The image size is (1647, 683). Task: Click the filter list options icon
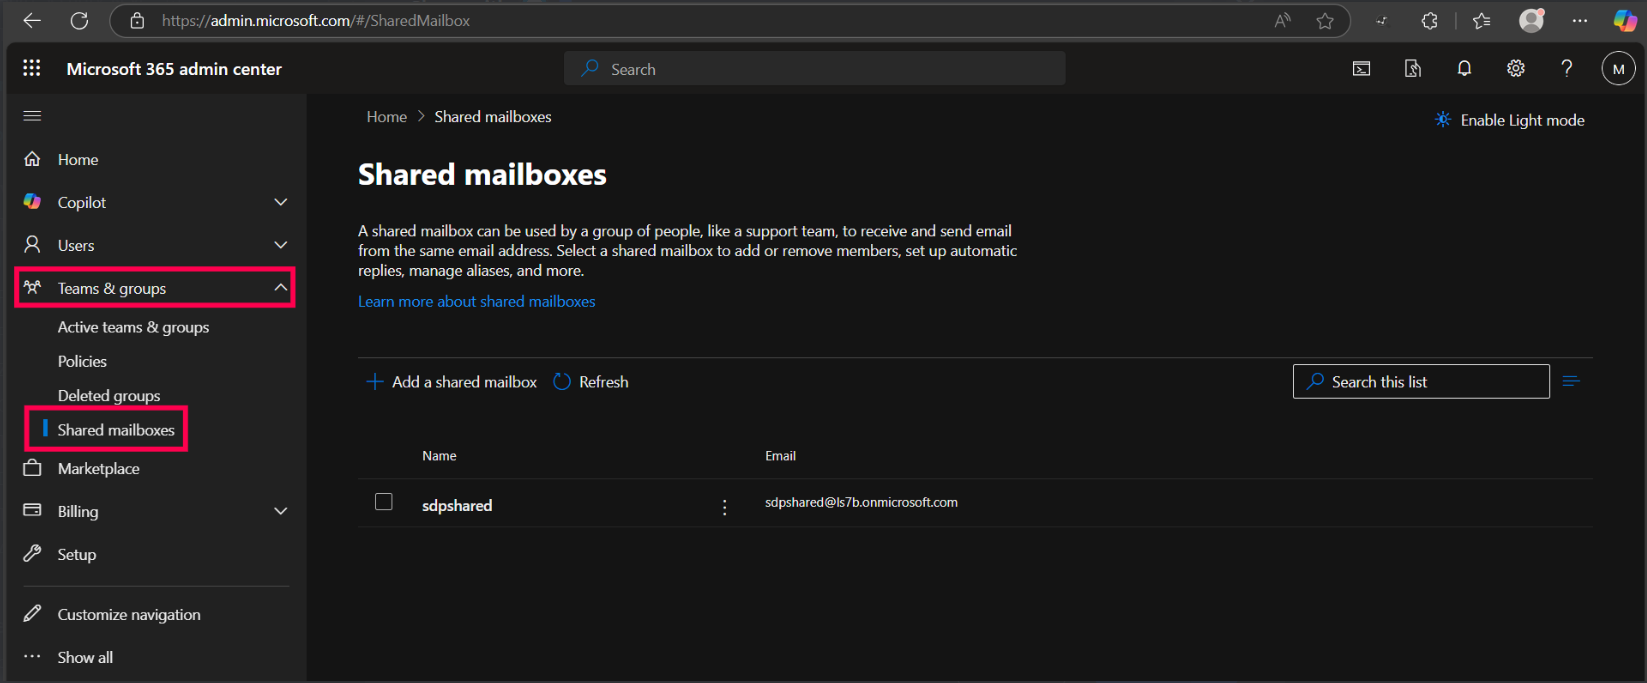1571,381
